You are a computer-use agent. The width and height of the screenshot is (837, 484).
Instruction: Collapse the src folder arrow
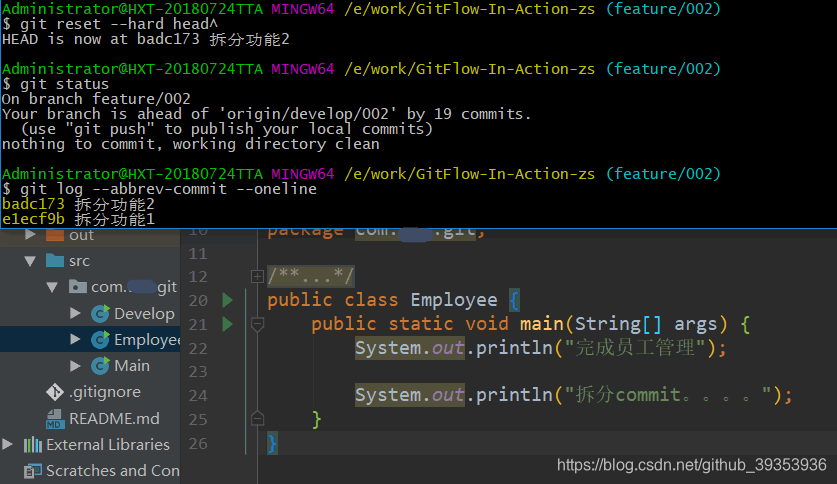[30, 261]
